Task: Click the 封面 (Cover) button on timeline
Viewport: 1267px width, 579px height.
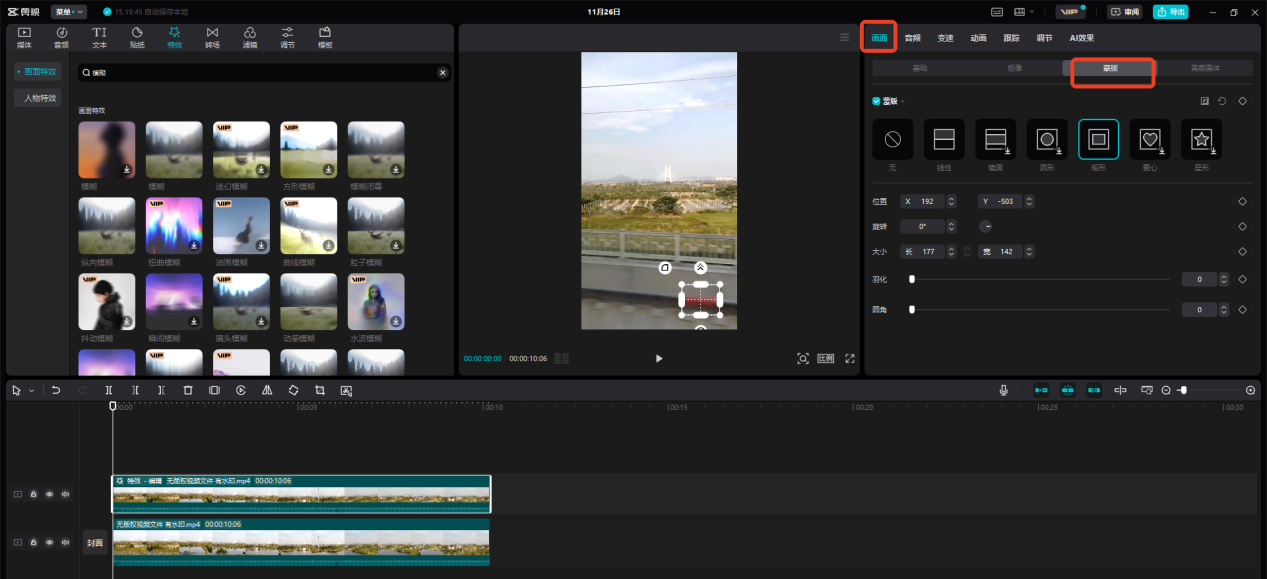Action: pos(95,542)
